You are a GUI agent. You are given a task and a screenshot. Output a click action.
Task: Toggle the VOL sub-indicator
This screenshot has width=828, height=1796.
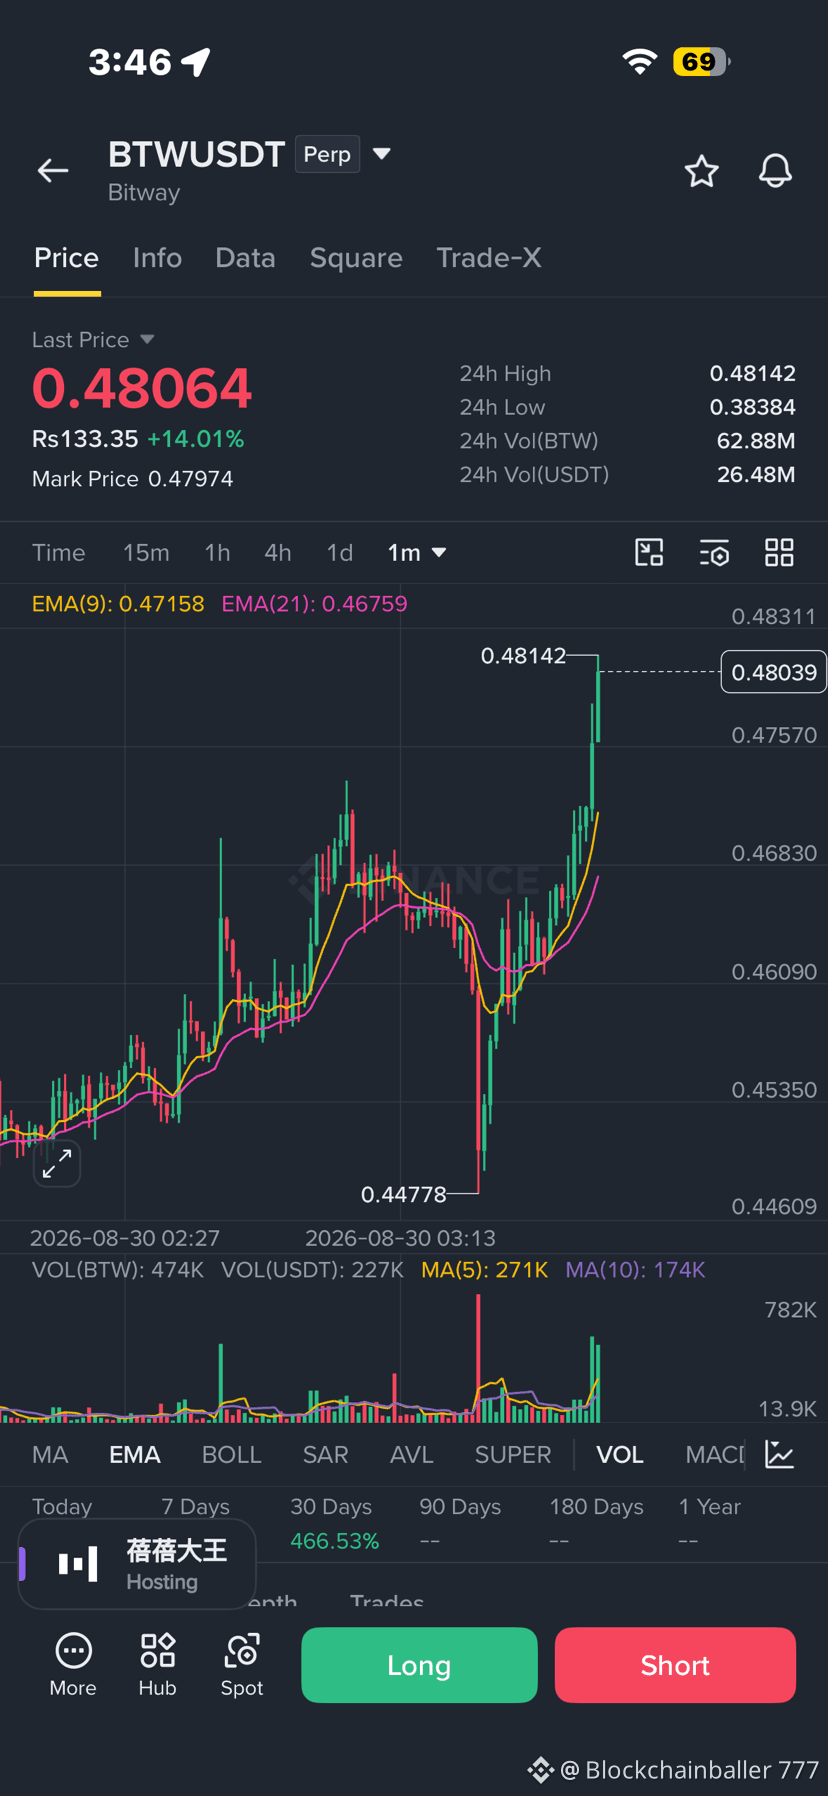[x=620, y=1454]
